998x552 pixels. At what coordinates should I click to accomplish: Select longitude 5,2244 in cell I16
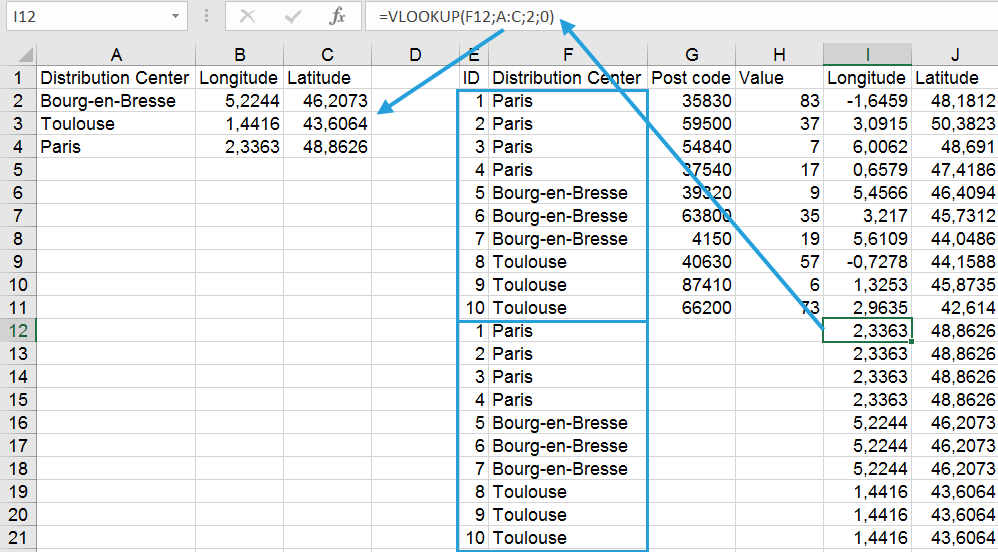868,423
